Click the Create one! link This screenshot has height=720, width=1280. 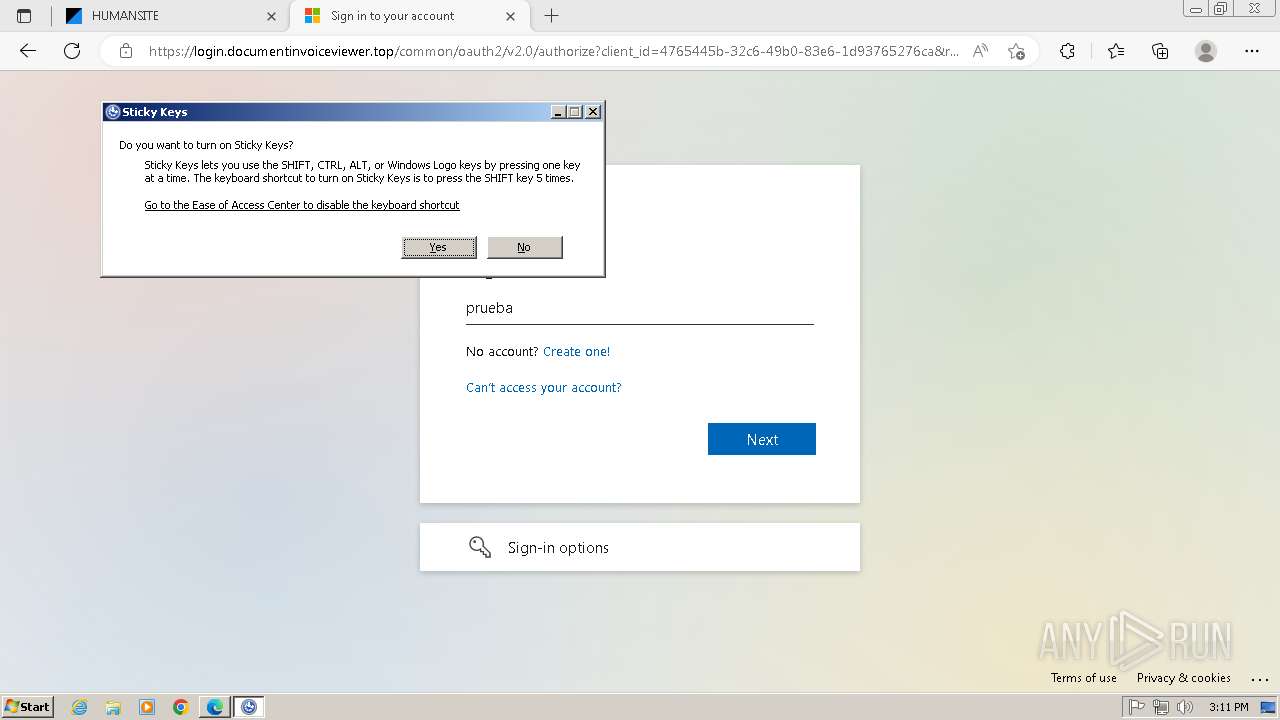[x=576, y=352]
